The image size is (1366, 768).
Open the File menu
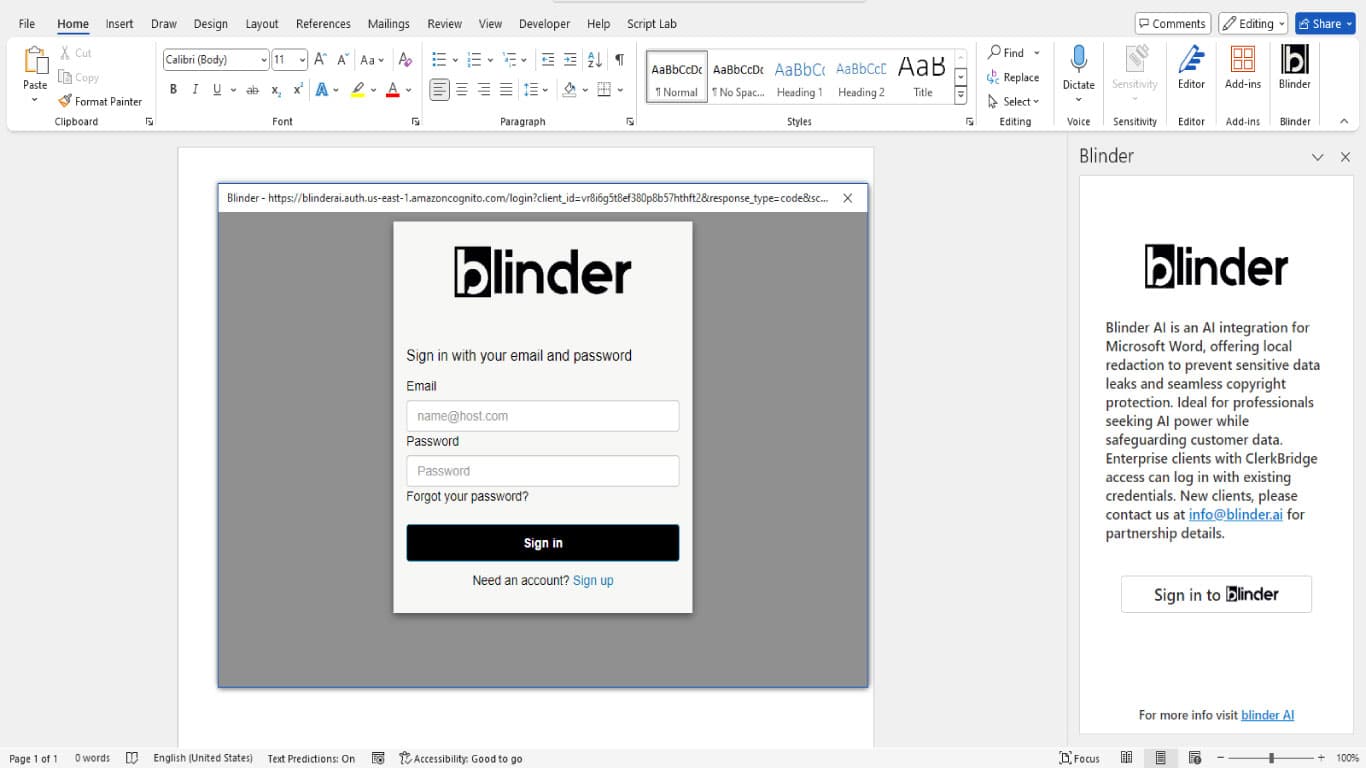point(27,24)
